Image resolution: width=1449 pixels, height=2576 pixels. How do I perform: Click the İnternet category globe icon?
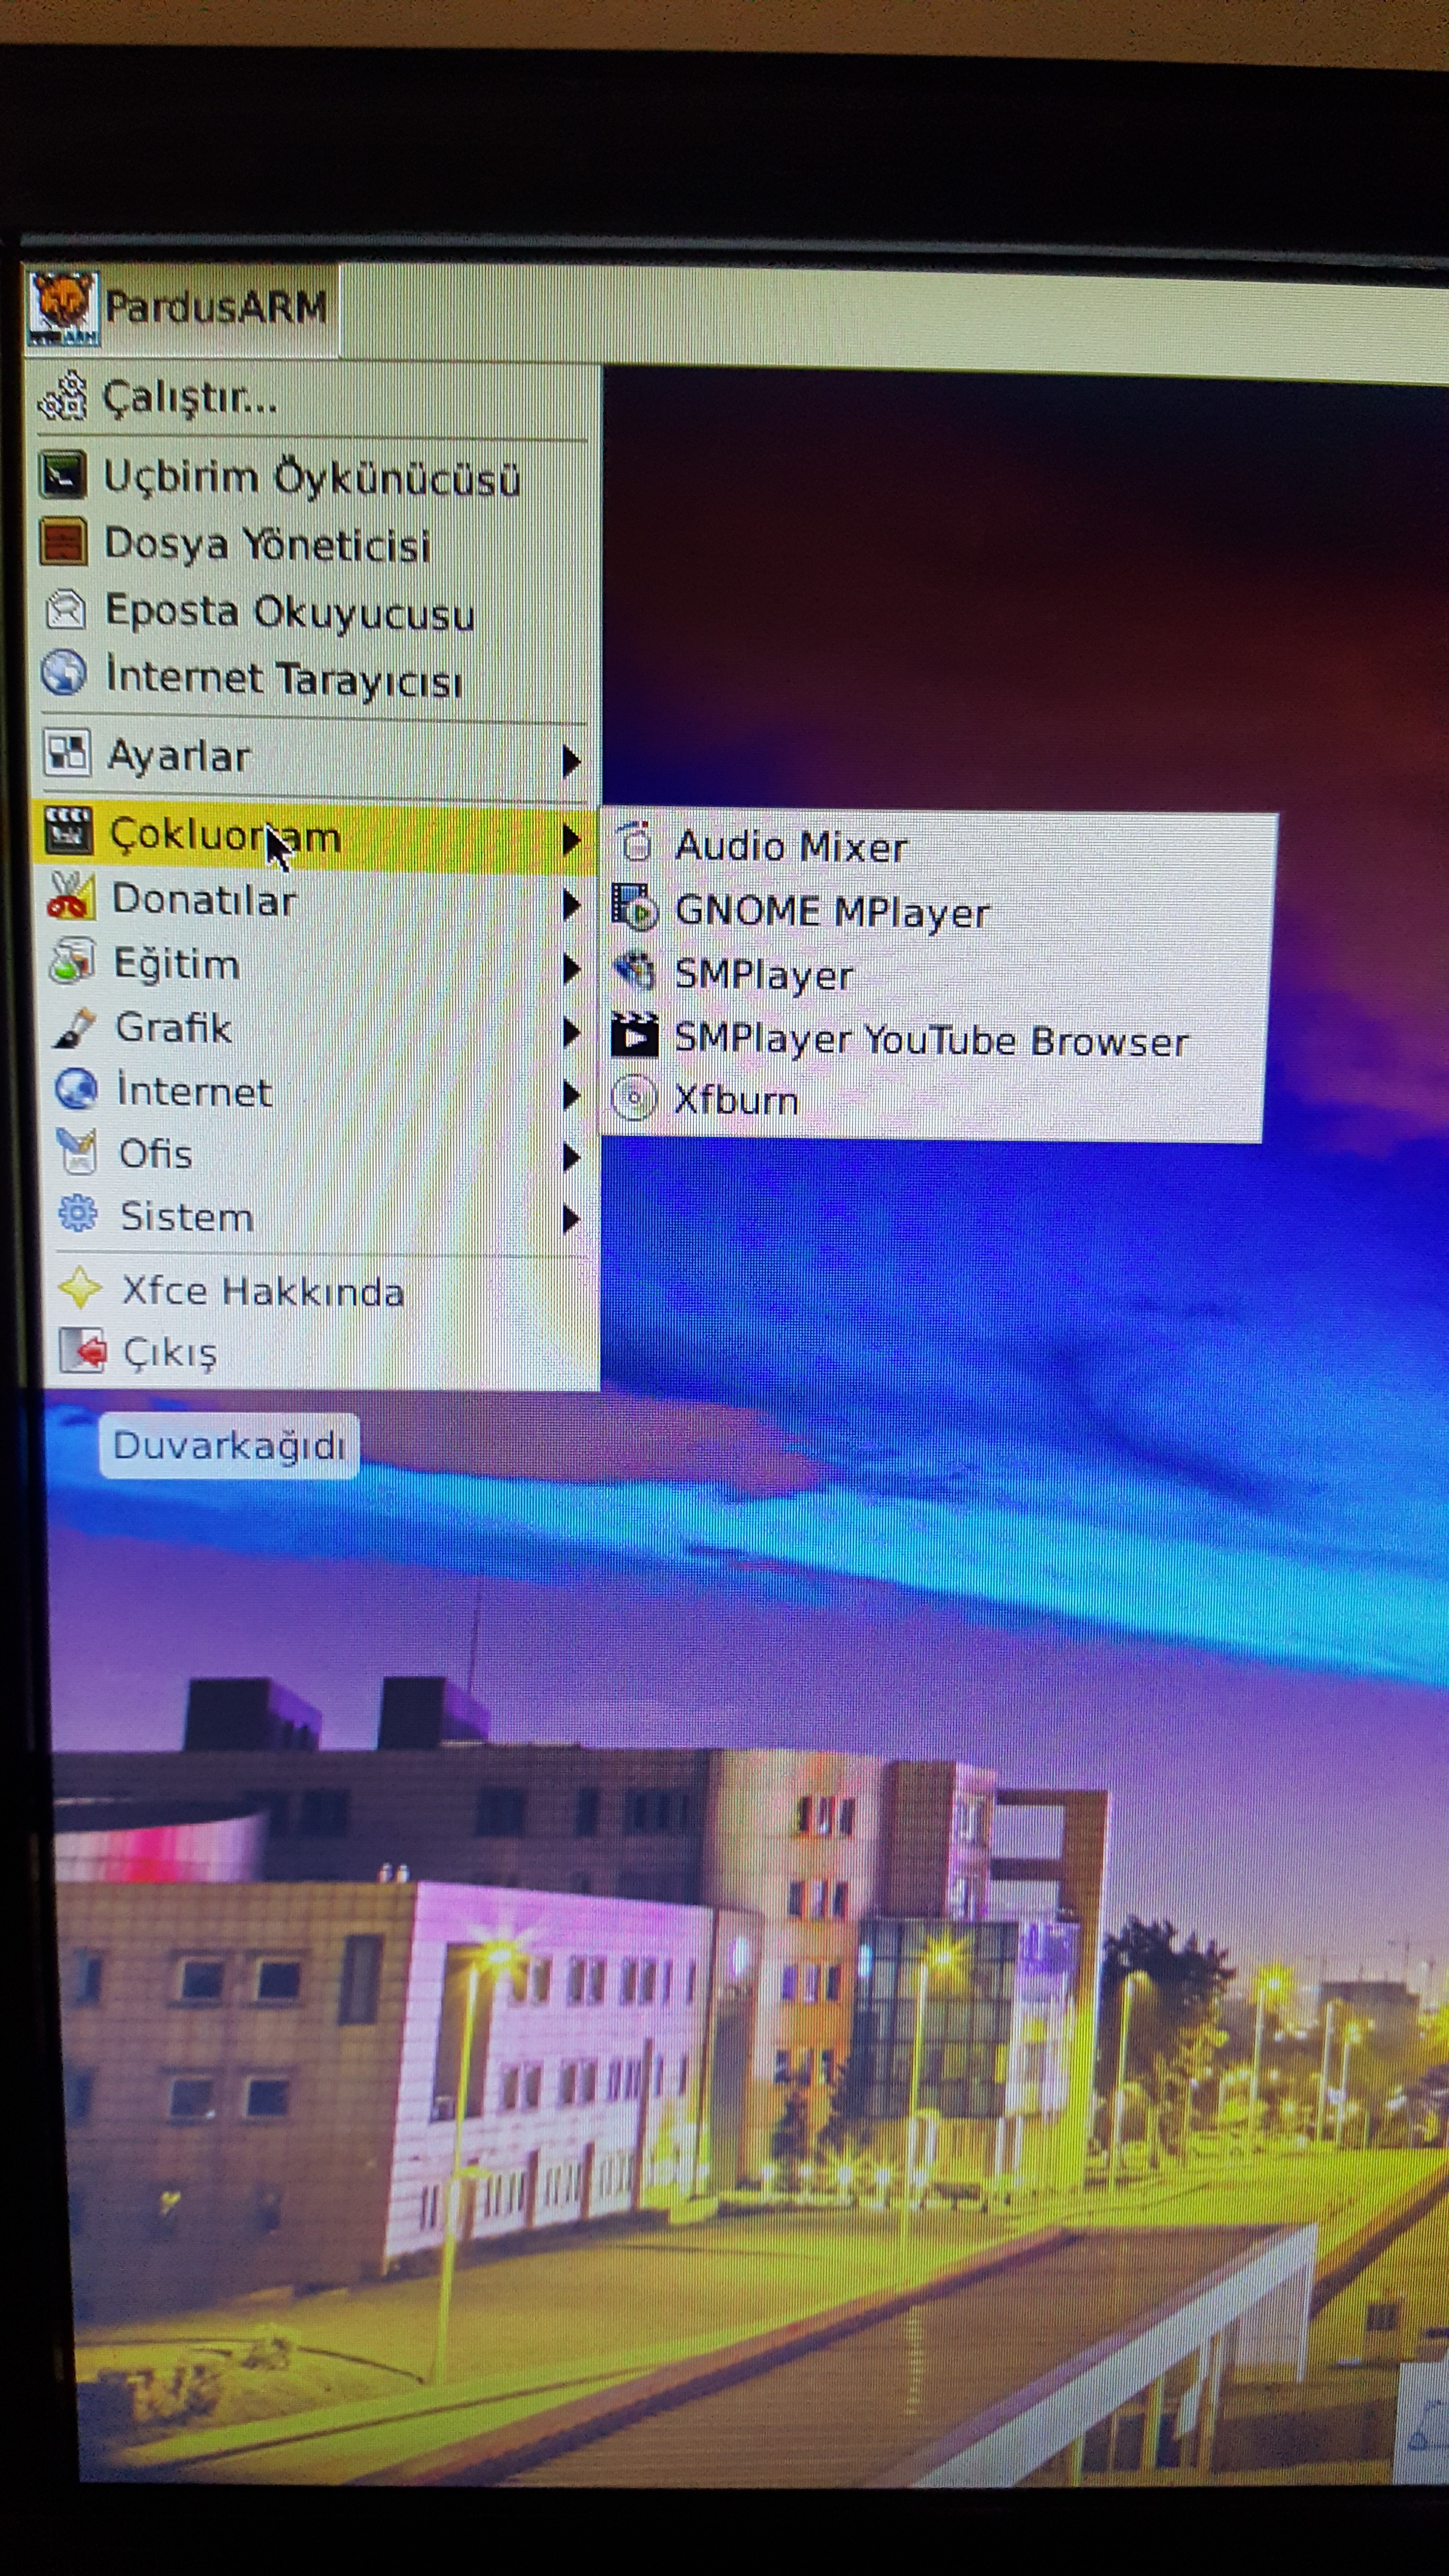point(76,1088)
